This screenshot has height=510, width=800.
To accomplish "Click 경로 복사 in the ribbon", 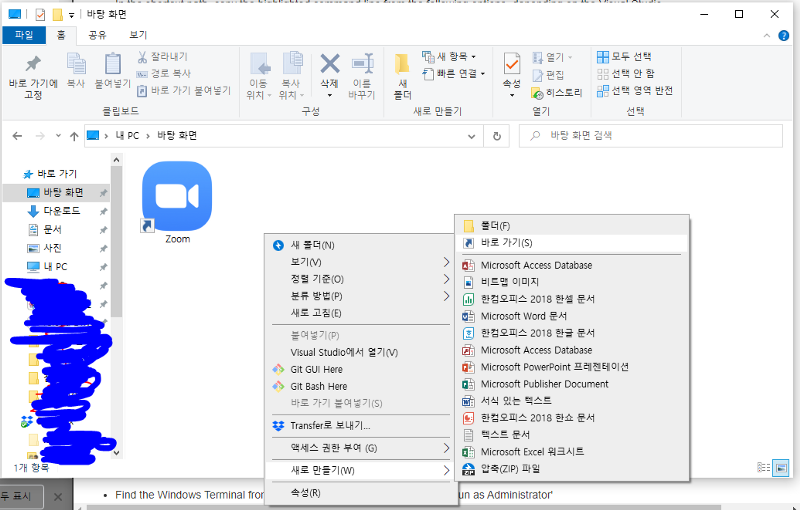I will coord(163,73).
